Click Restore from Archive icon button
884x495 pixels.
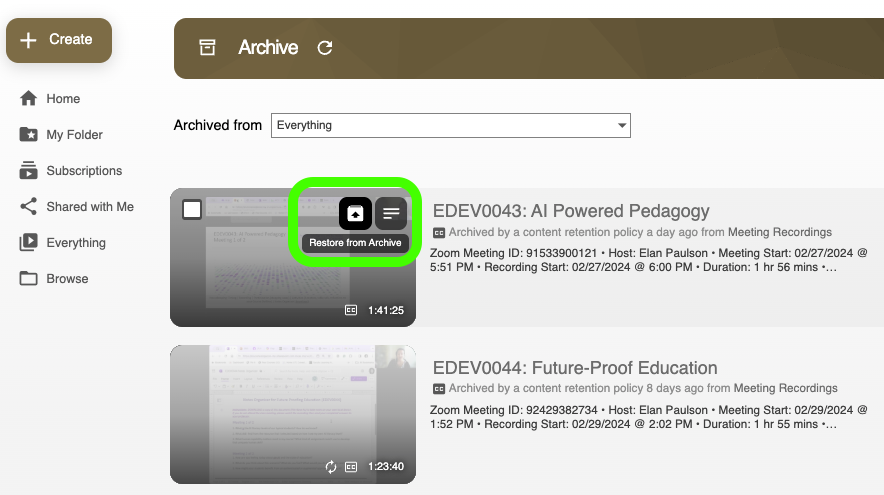pos(355,214)
